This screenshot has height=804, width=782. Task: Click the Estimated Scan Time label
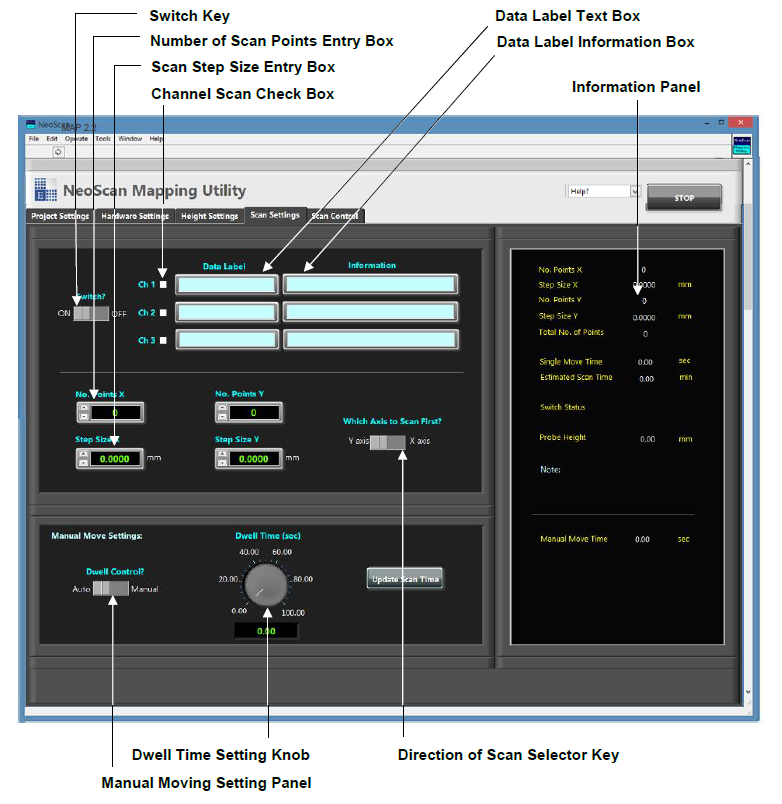pos(576,377)
